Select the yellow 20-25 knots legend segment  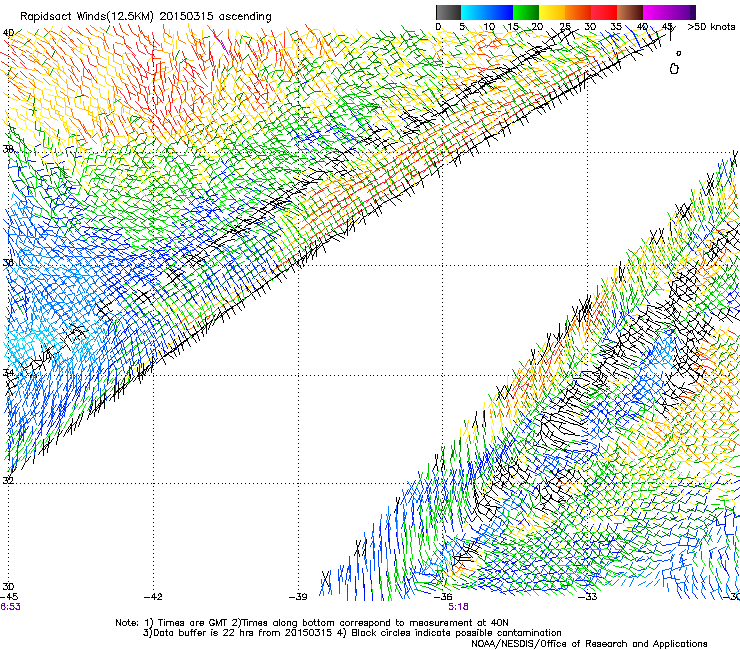(552, 12)
